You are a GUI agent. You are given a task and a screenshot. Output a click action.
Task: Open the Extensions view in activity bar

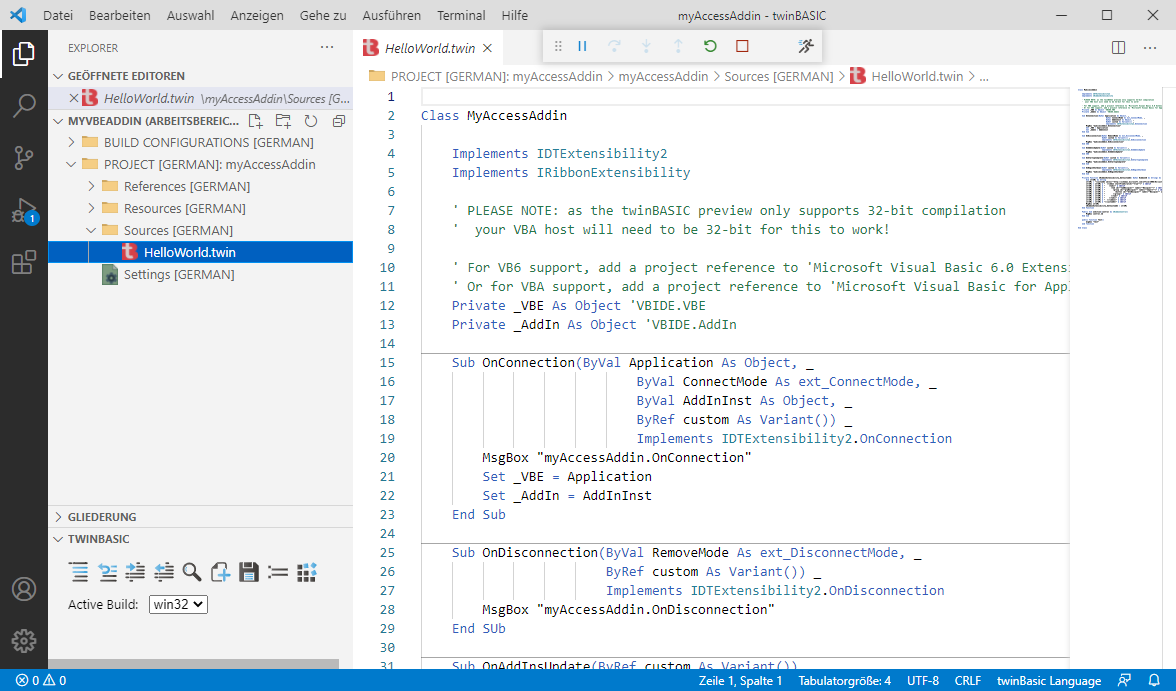point(24,263)
